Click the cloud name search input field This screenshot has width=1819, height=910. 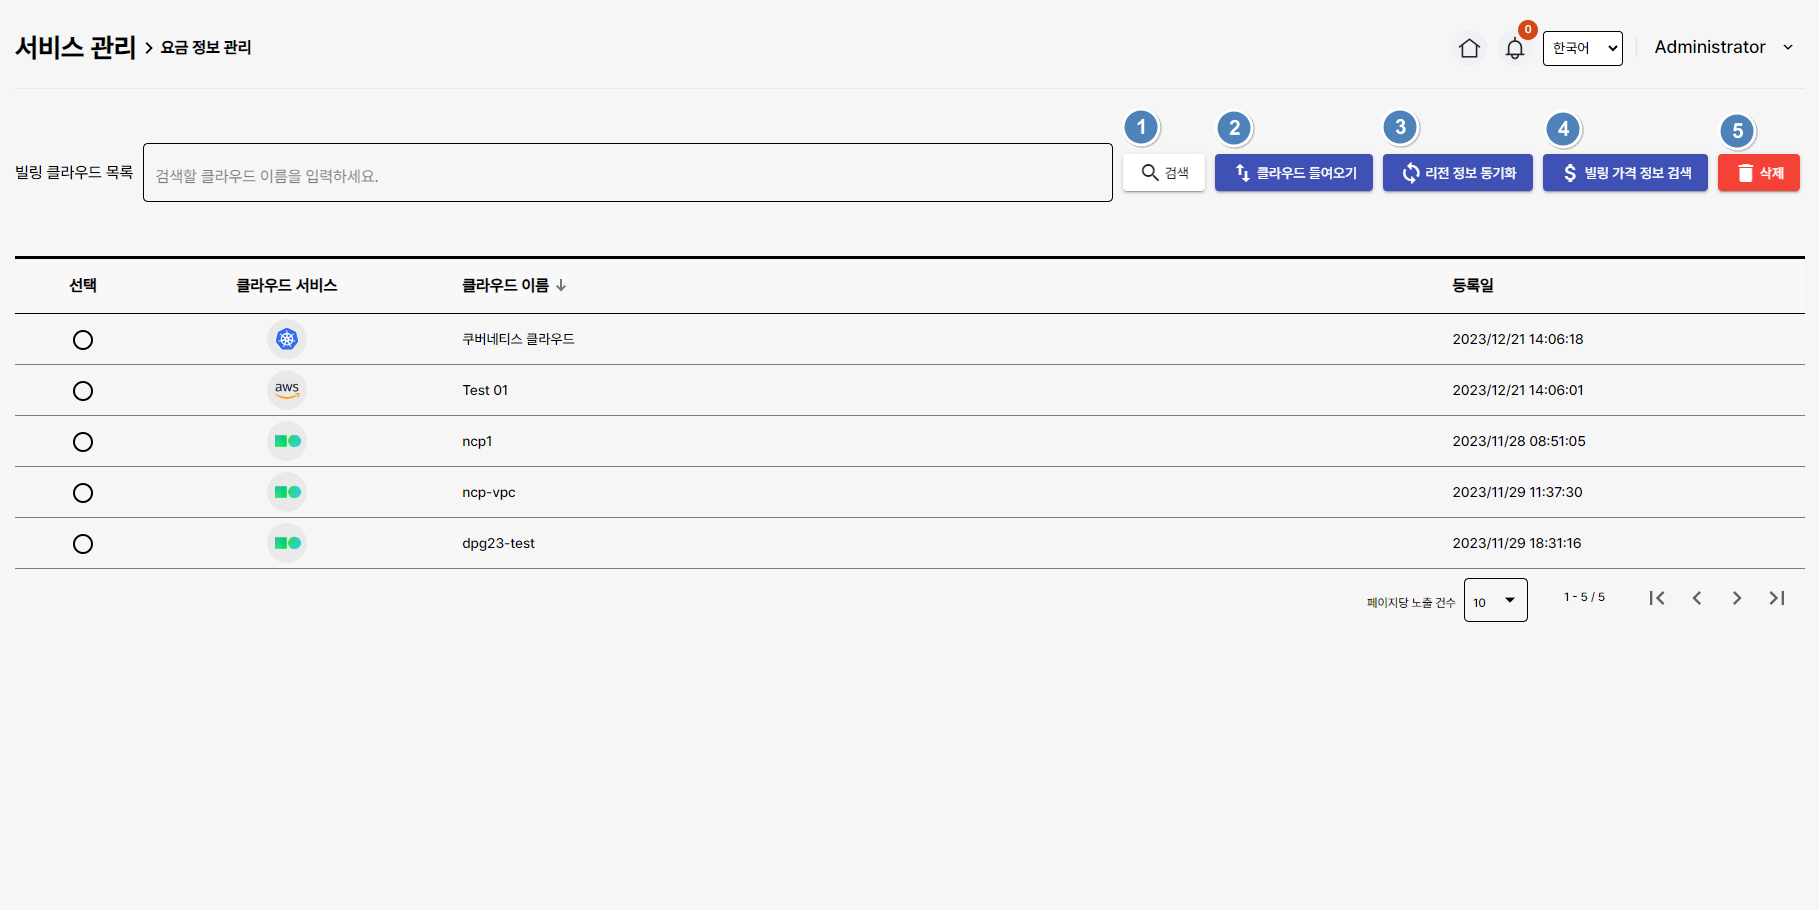pyautogui.click(x=627, y=173)
